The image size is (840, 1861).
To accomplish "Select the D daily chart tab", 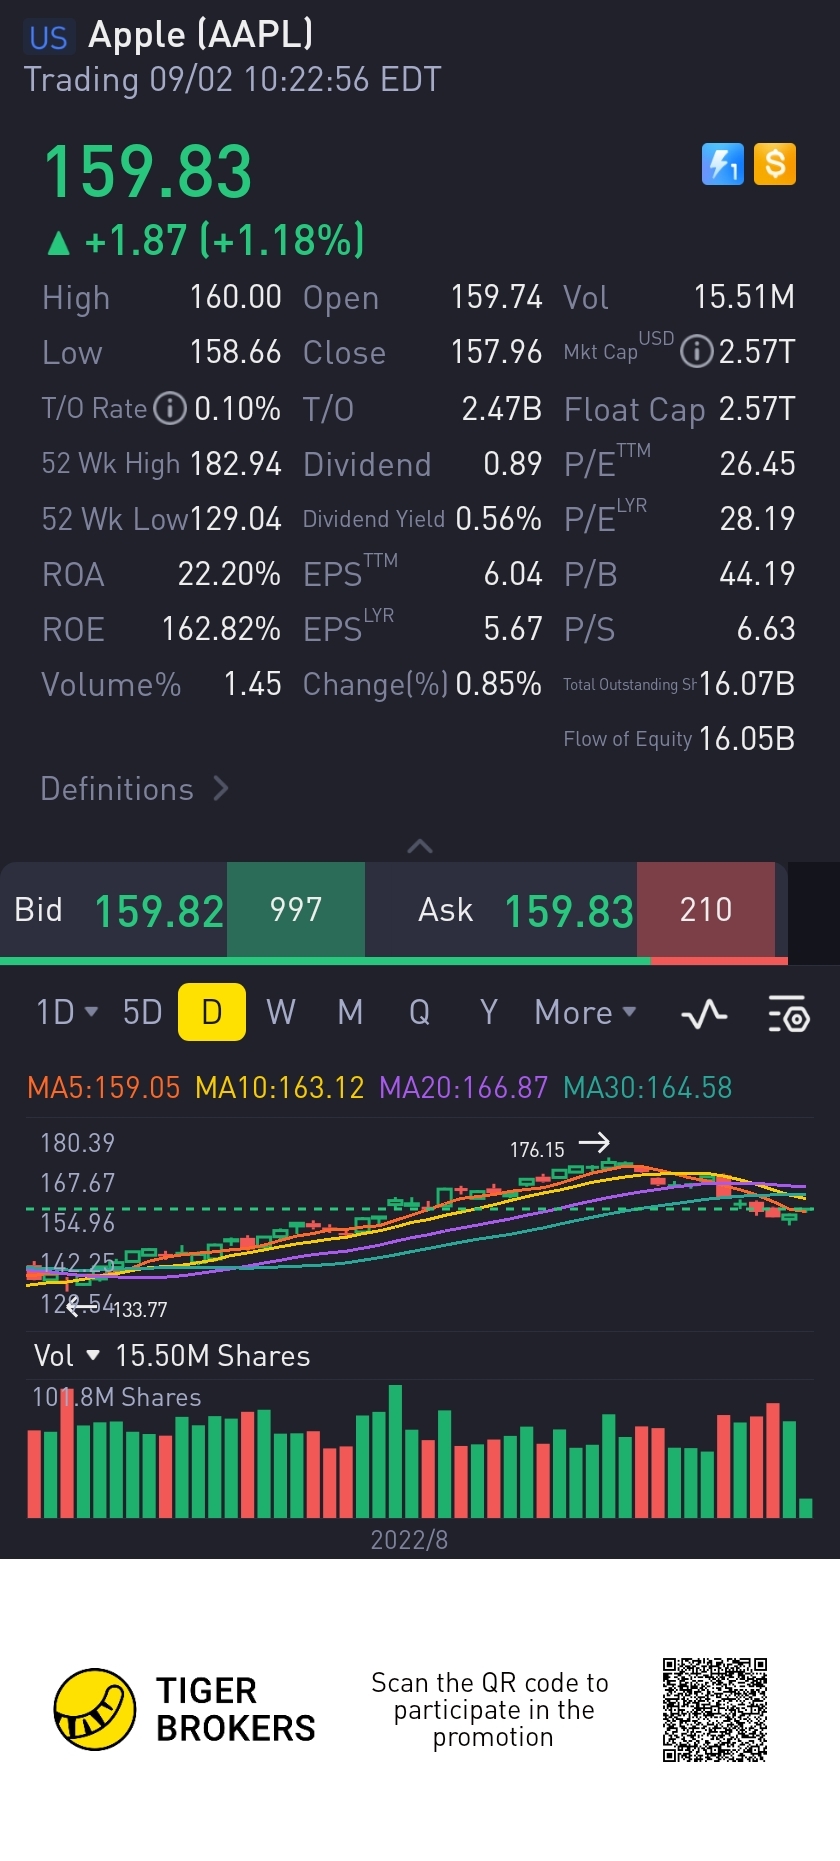I will click(x=212, y=1012).
